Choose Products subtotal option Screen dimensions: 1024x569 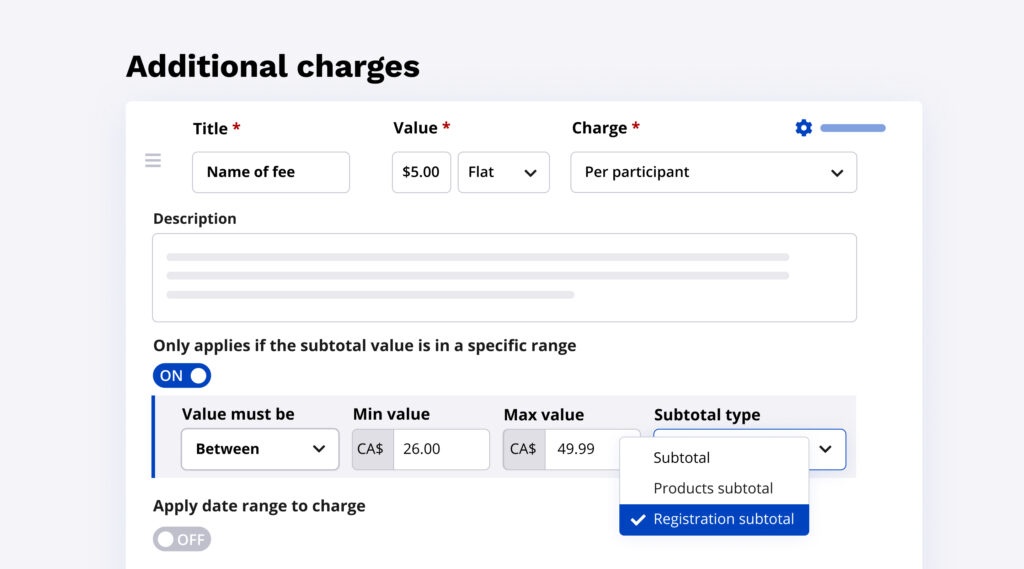713,489
